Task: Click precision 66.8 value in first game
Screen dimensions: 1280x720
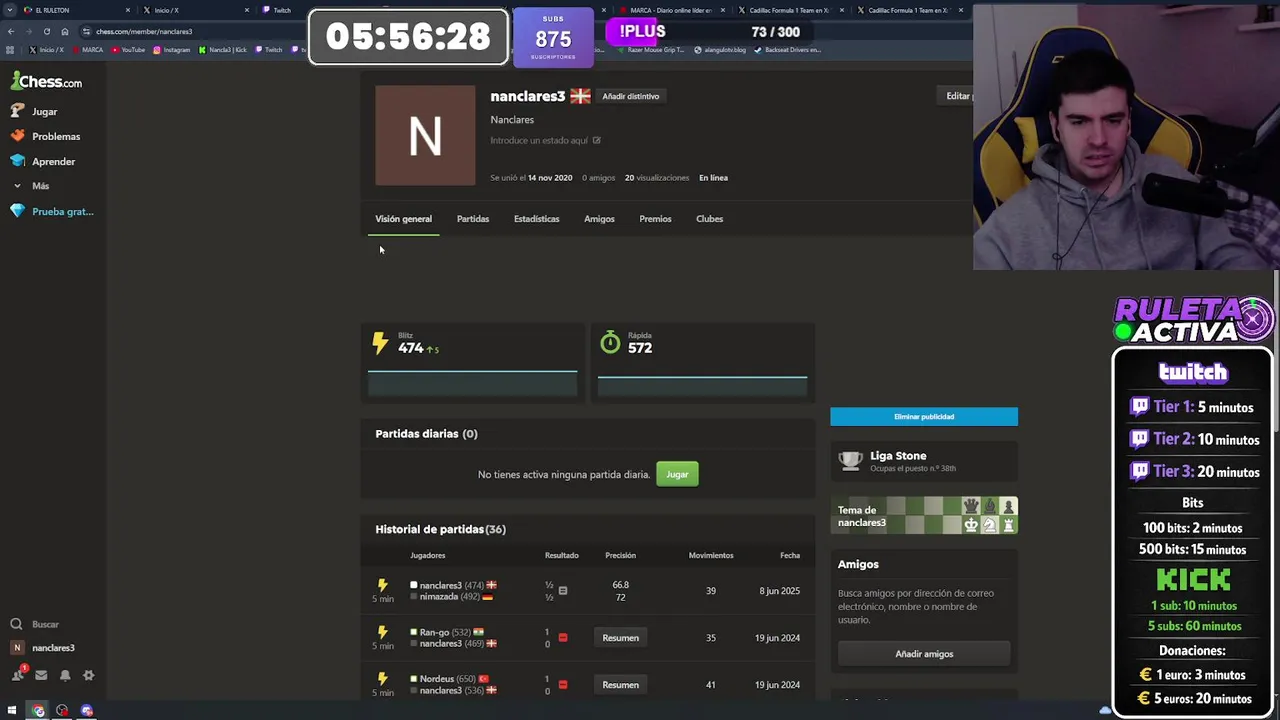Action: [620, 585]
